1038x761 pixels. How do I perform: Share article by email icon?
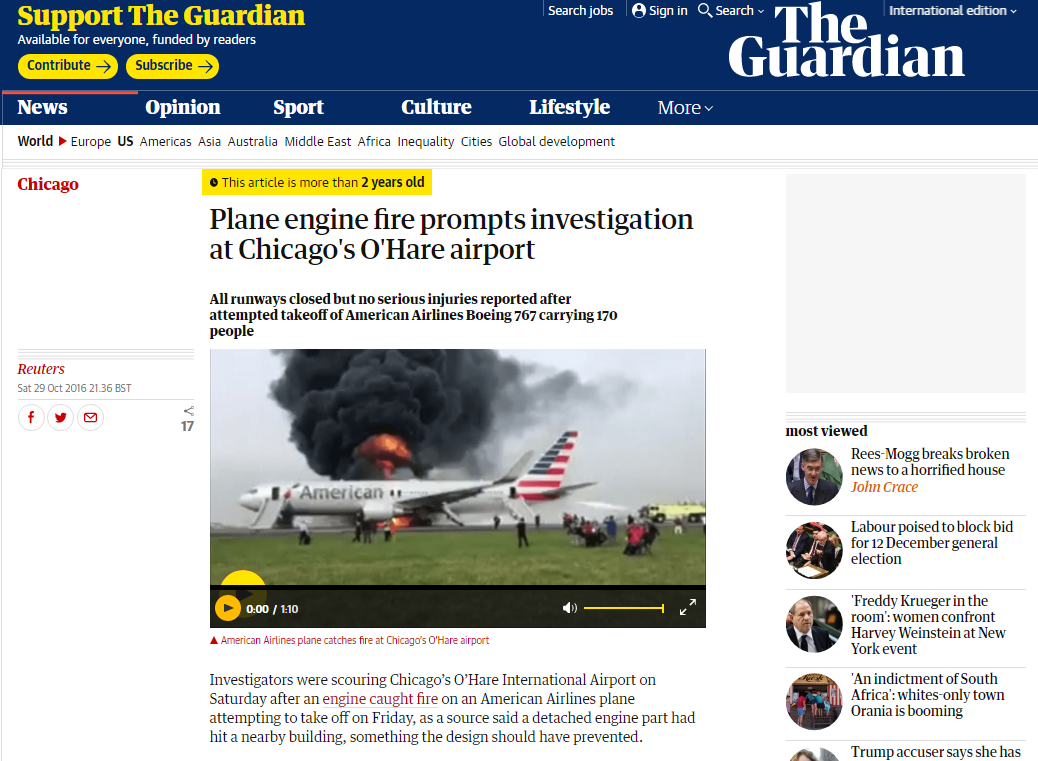click(91, 418)
